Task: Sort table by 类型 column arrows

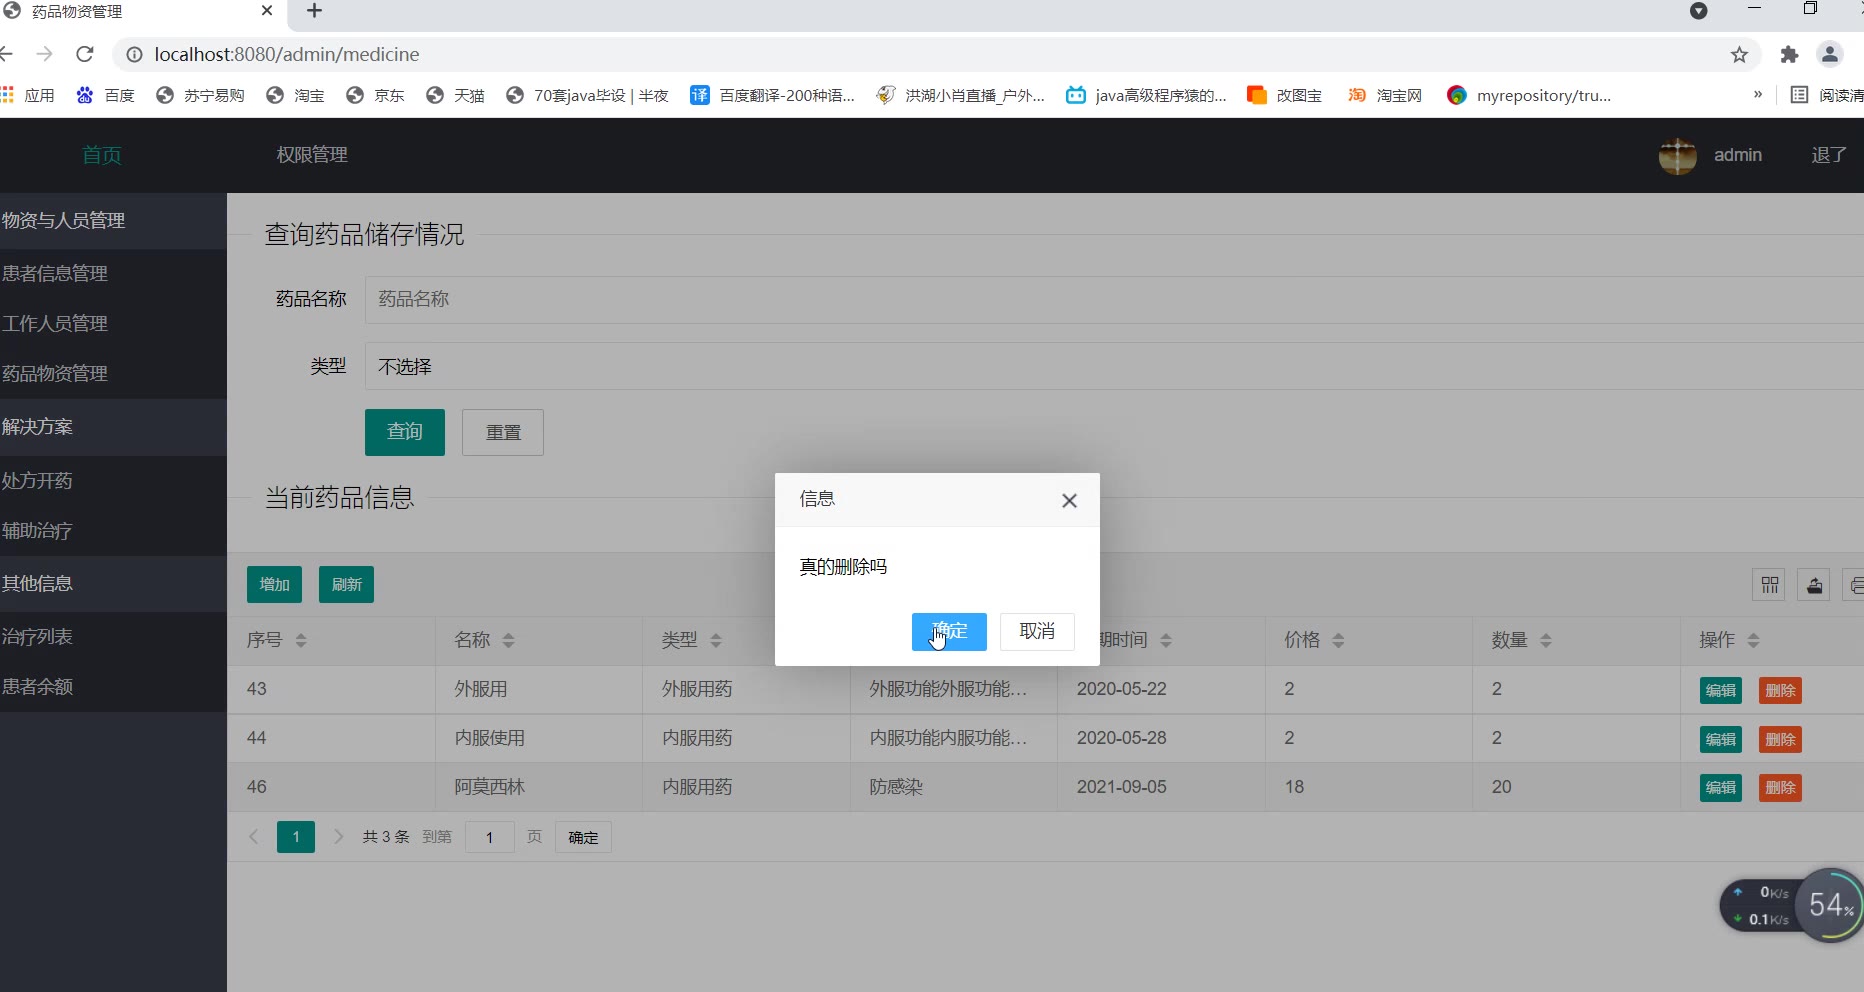Action: pyautogui.click(x=716, y=640)
